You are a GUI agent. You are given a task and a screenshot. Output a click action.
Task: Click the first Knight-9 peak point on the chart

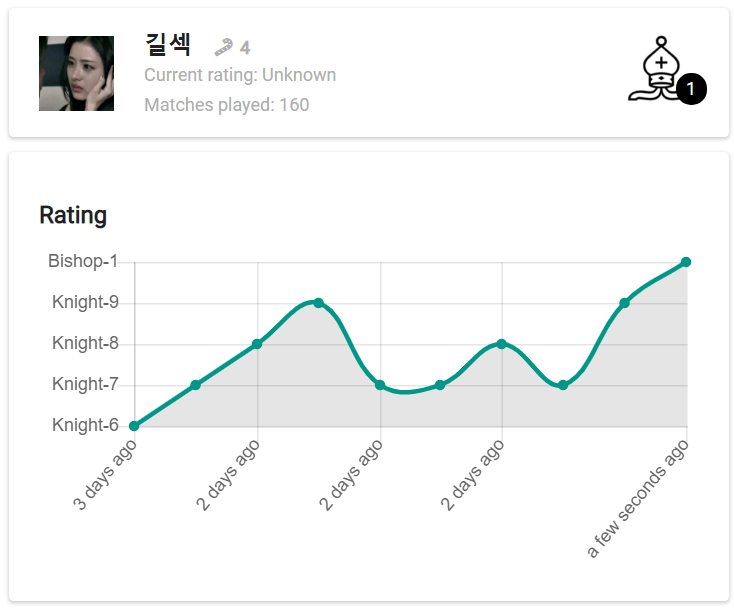point(318,302)
